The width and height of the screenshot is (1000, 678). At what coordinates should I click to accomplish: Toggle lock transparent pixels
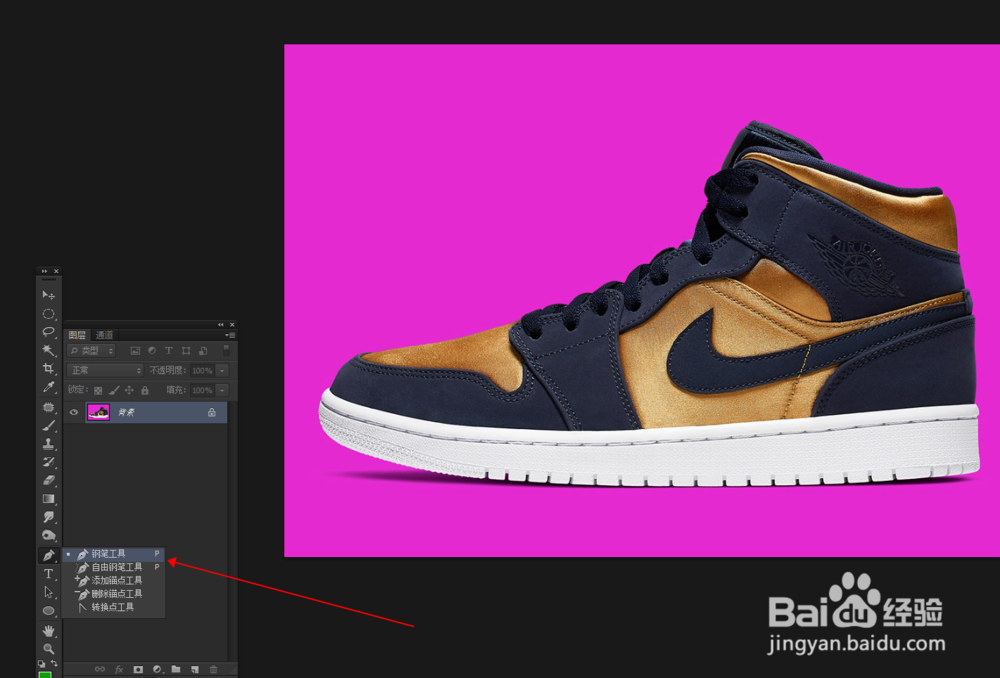(98, 390)
